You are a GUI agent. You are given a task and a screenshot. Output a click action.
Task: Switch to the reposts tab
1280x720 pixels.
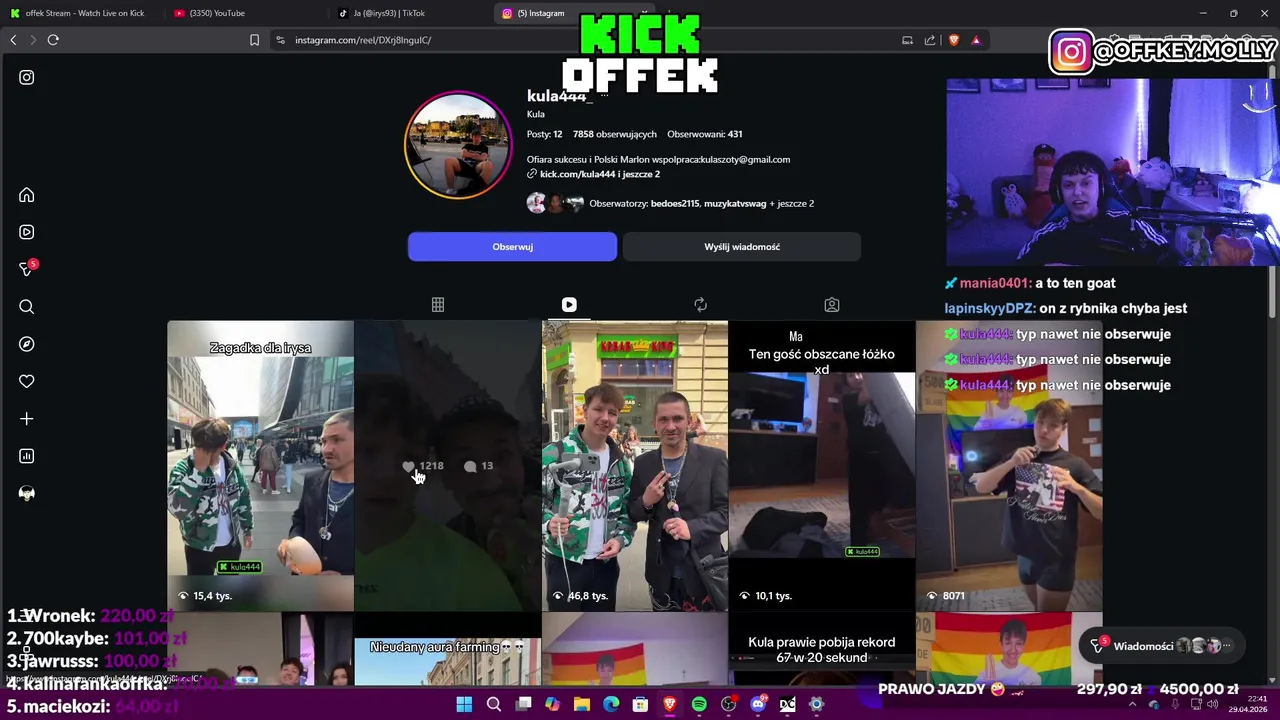[700, 304]
